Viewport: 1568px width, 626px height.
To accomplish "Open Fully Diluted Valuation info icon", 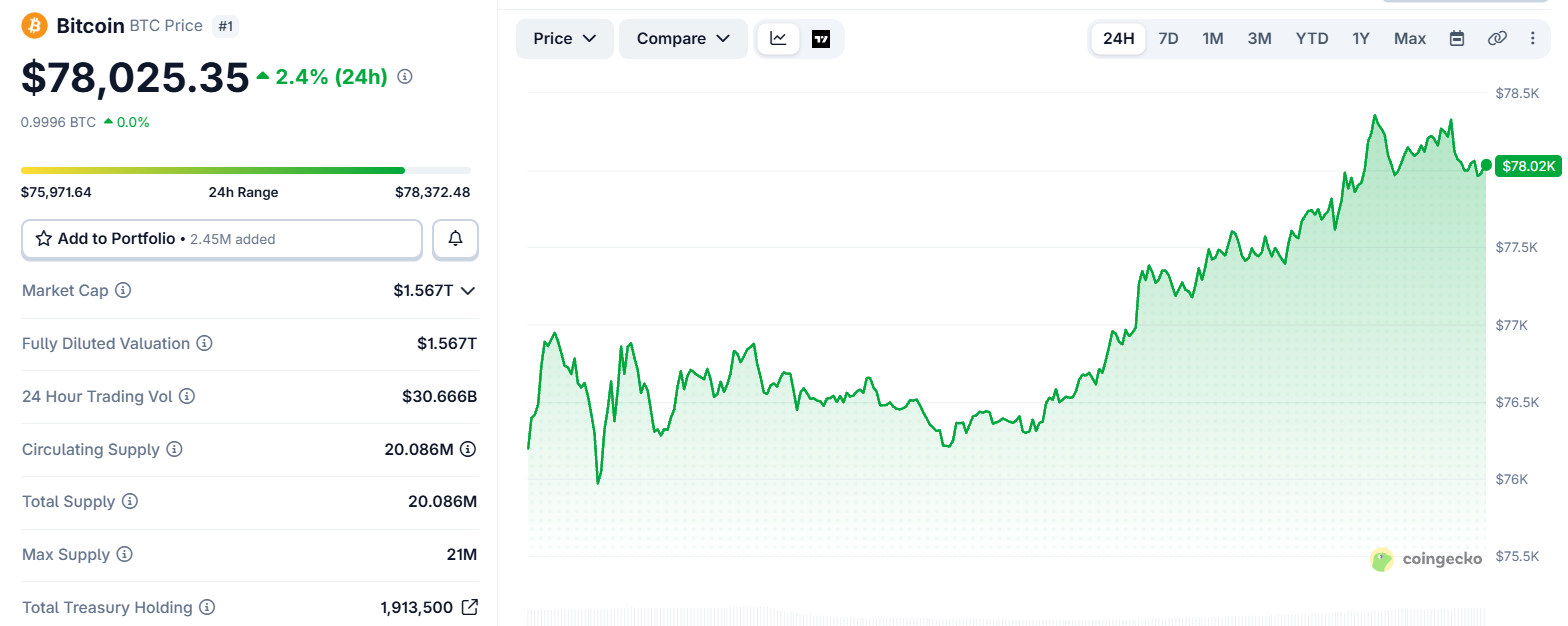I will [204, 344].
